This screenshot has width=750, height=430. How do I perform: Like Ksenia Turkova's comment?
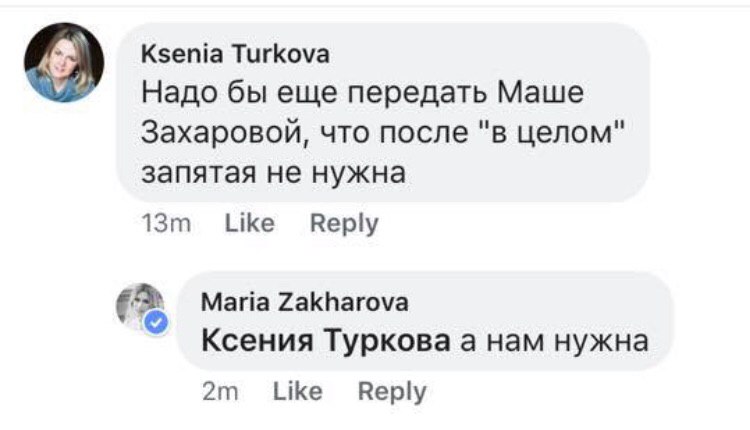249,224
